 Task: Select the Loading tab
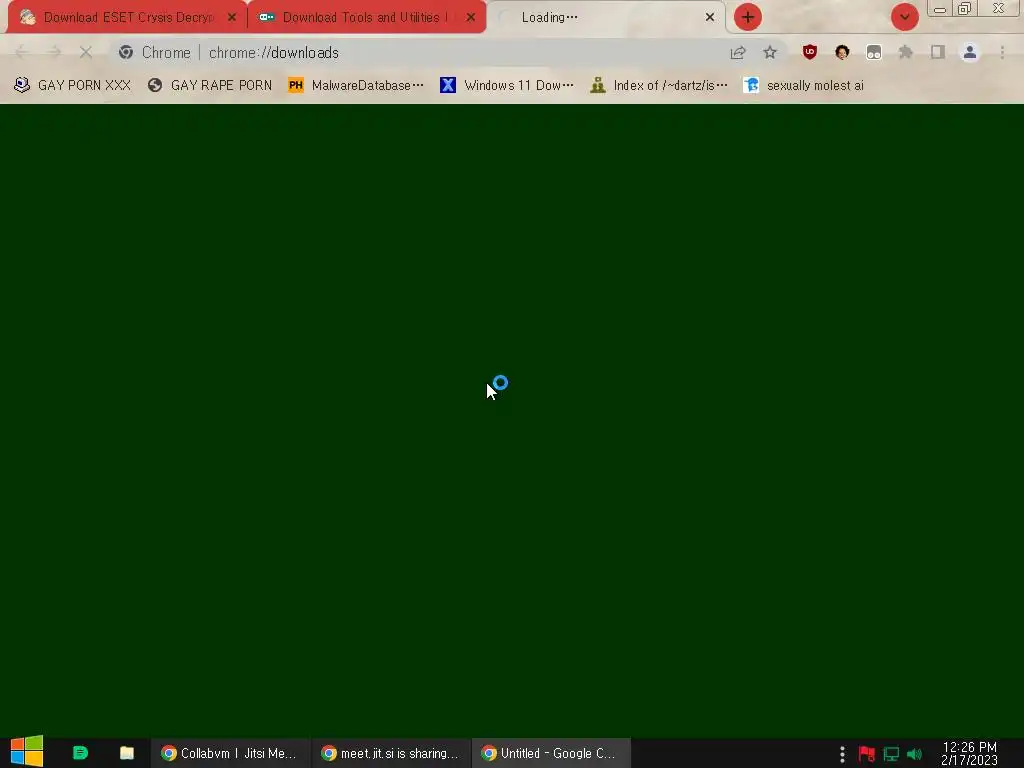click(606, 18)
